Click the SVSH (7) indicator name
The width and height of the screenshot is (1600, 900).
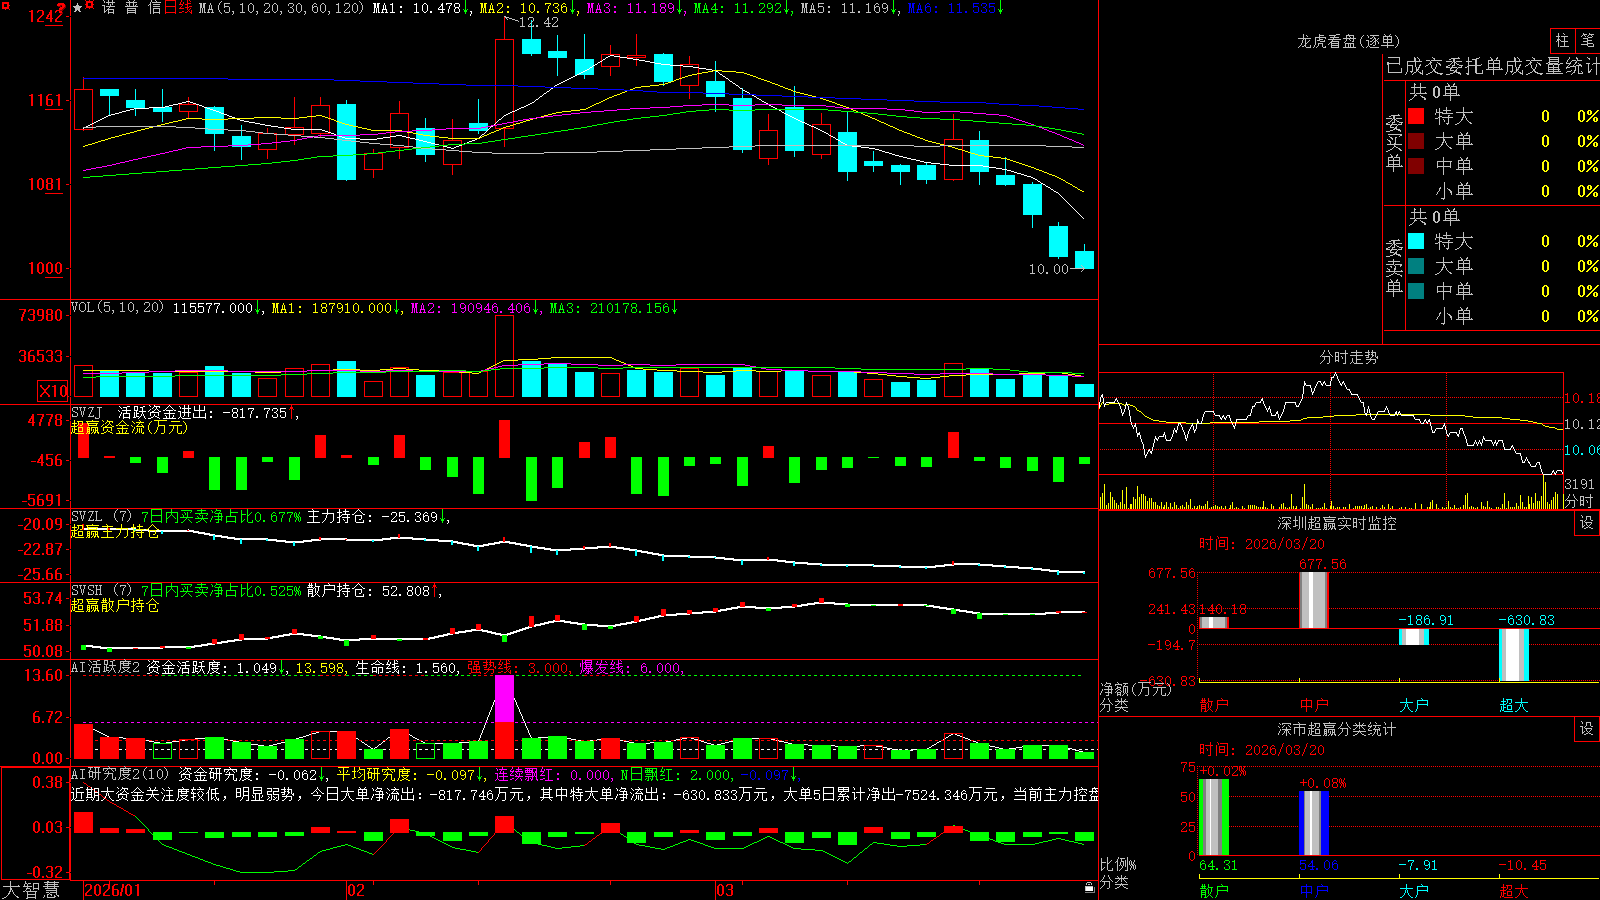[x=101, y=591]
